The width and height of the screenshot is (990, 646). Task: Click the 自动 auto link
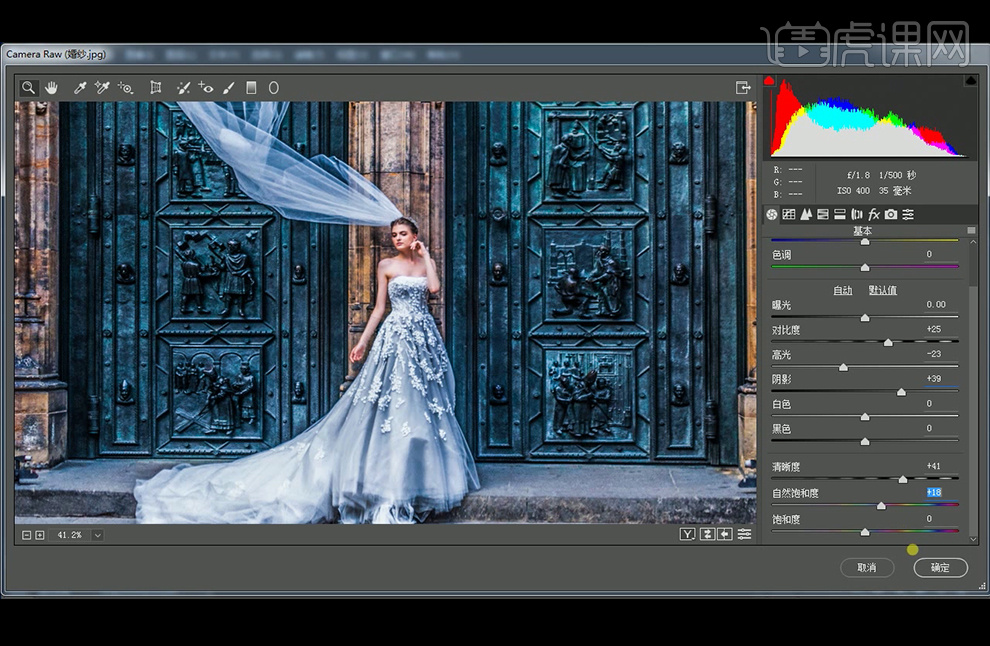point(843,291)
